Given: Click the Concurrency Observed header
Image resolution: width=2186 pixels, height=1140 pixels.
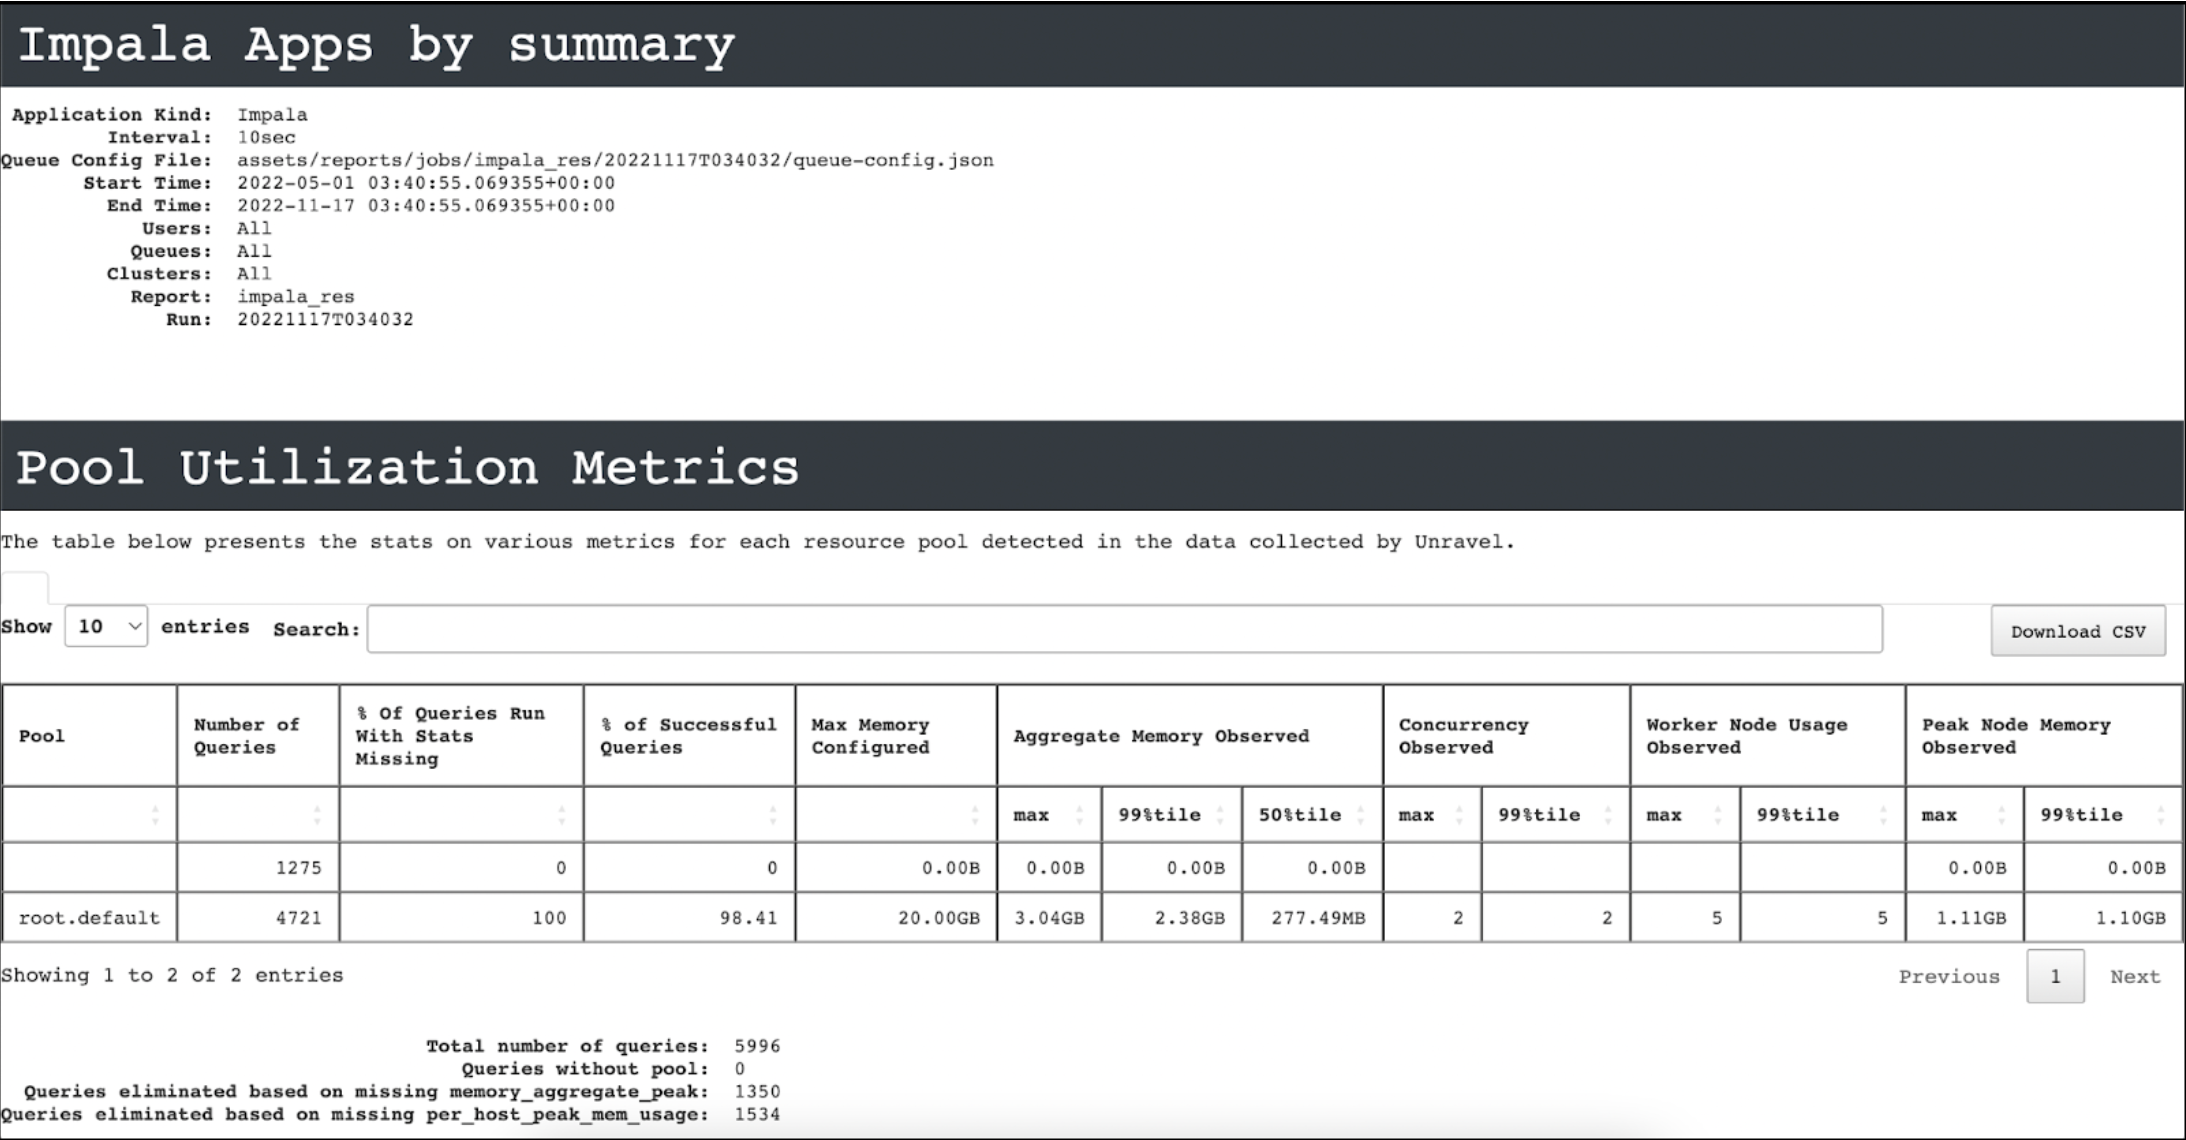Looking at the screenshot, I should pos(1507,736).
